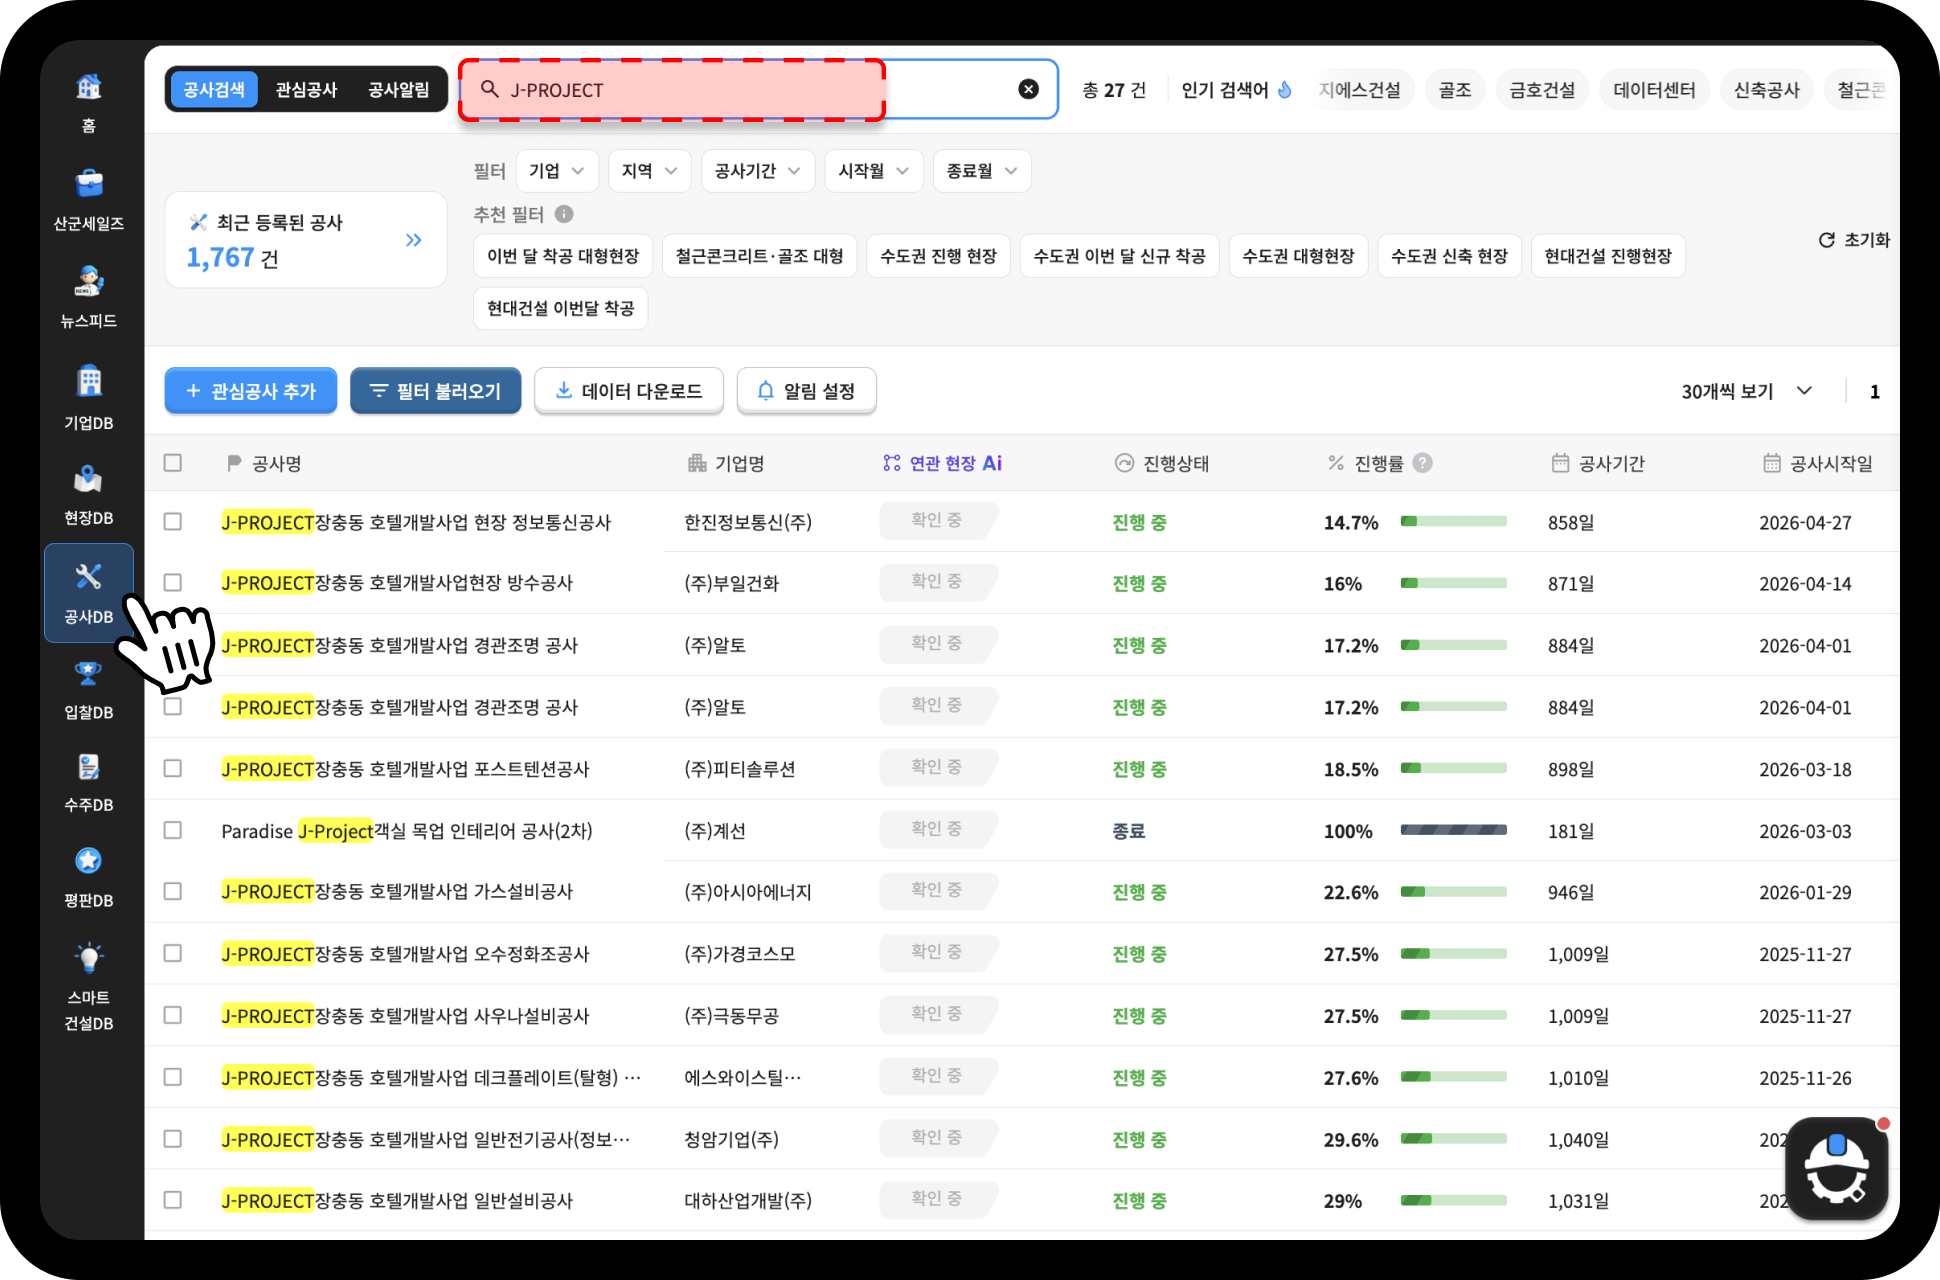This screenshot has height=1280, width=1940.
Task: Click the magnifier icon in search box
Action: point(490,89)
